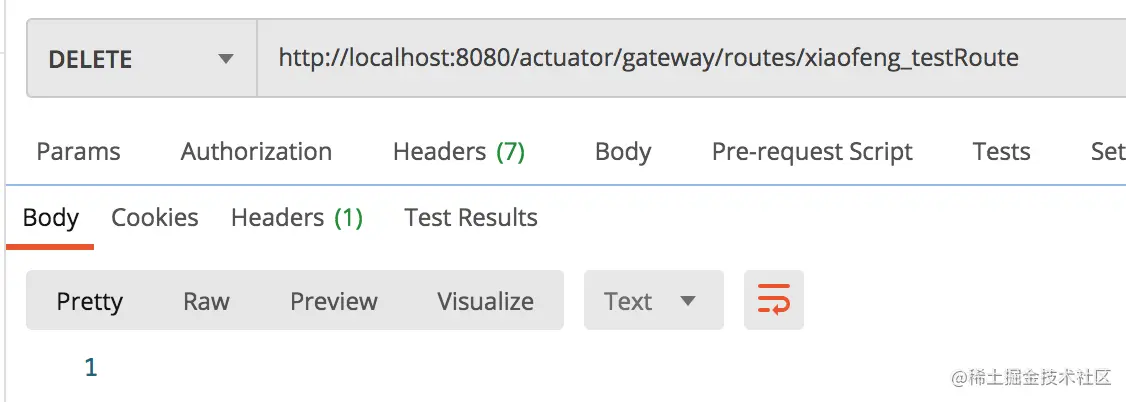This screenshot has width=1126, height=402.
Task: Go to the Pre-request Script tab
Action: [812, 152]
